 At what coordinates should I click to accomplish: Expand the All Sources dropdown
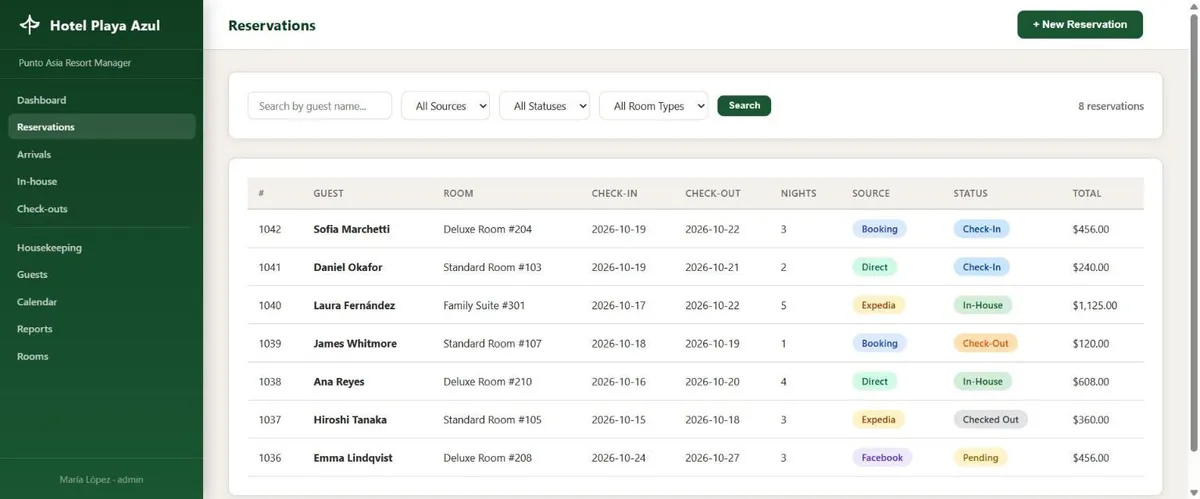click(445, 106)
